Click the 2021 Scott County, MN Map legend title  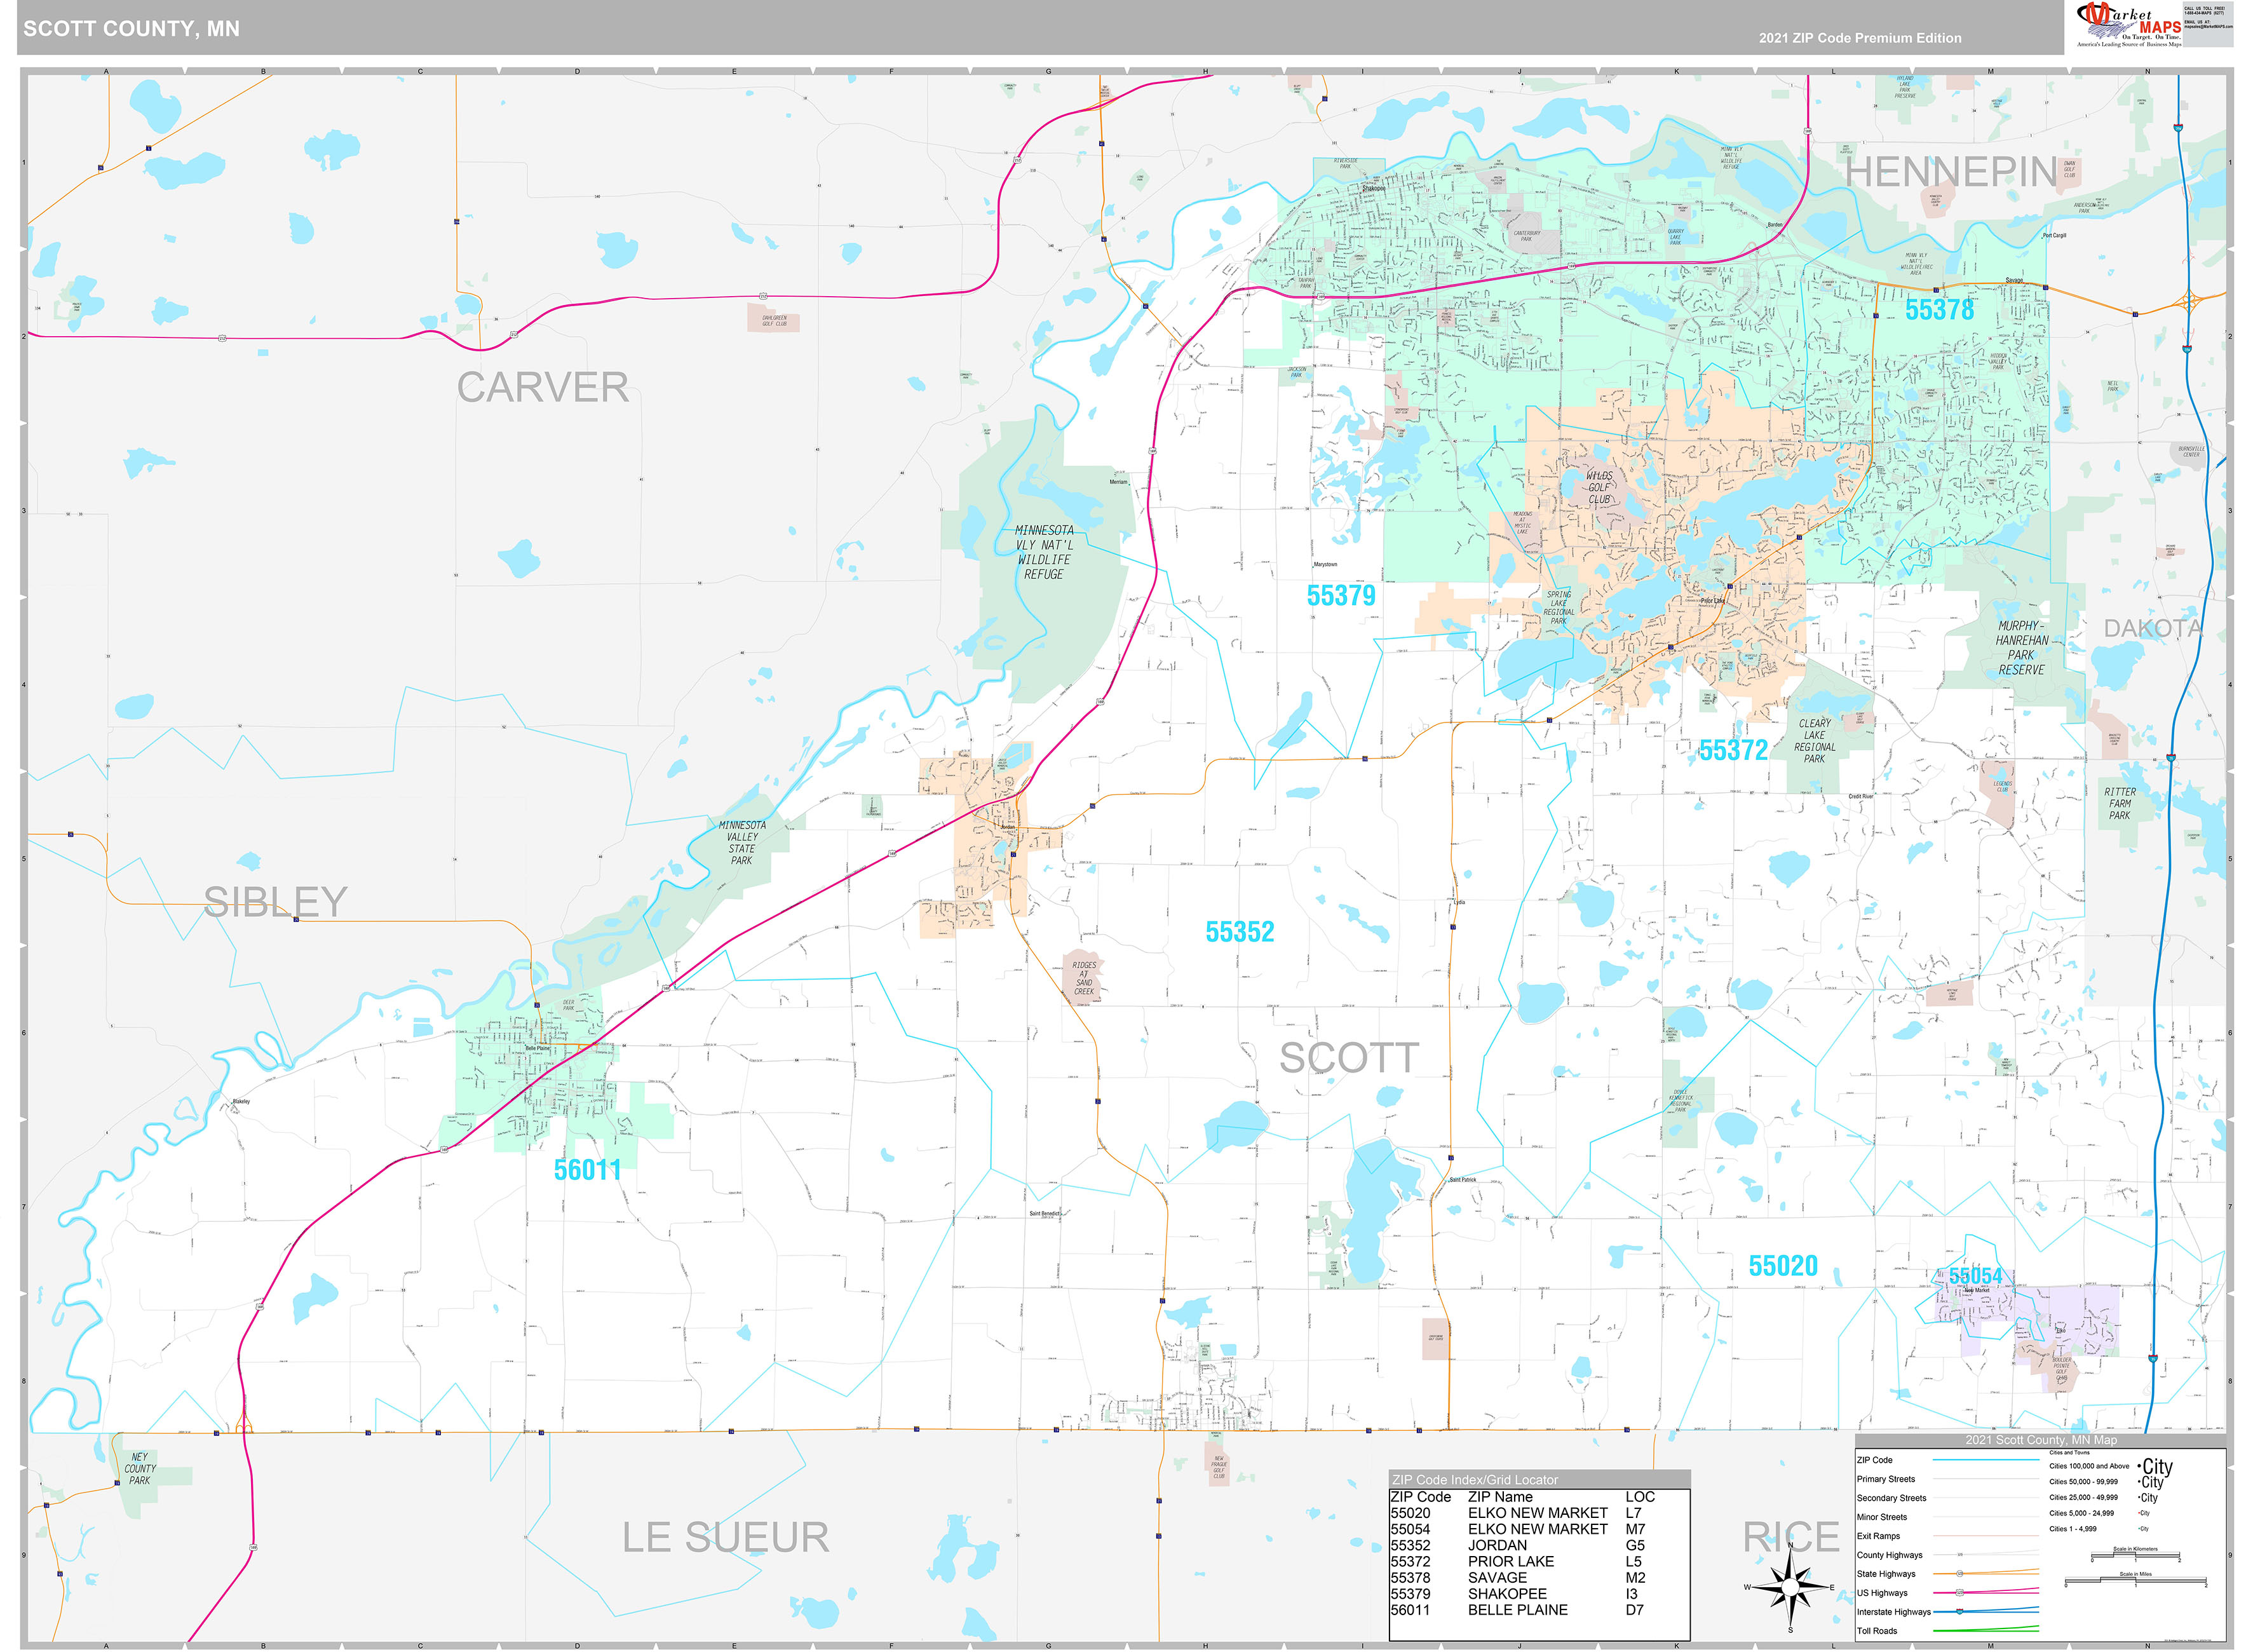(2040, 1440)
